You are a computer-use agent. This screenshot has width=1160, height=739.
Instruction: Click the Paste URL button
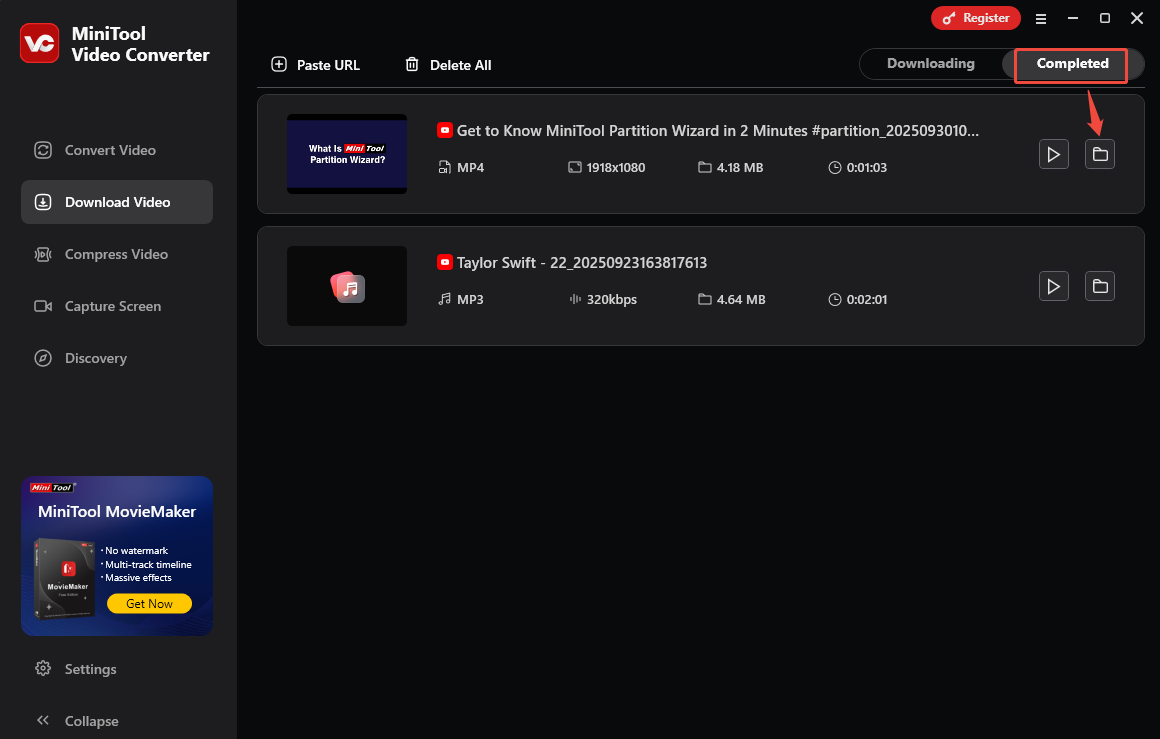pos(316,65)
